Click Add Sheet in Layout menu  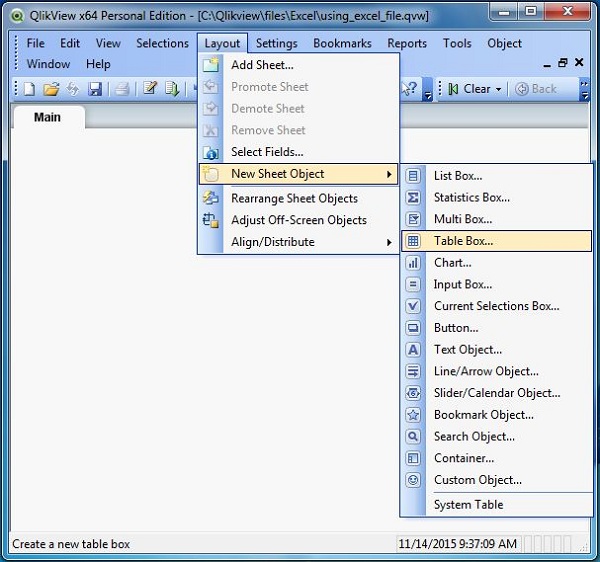[262, 65]
